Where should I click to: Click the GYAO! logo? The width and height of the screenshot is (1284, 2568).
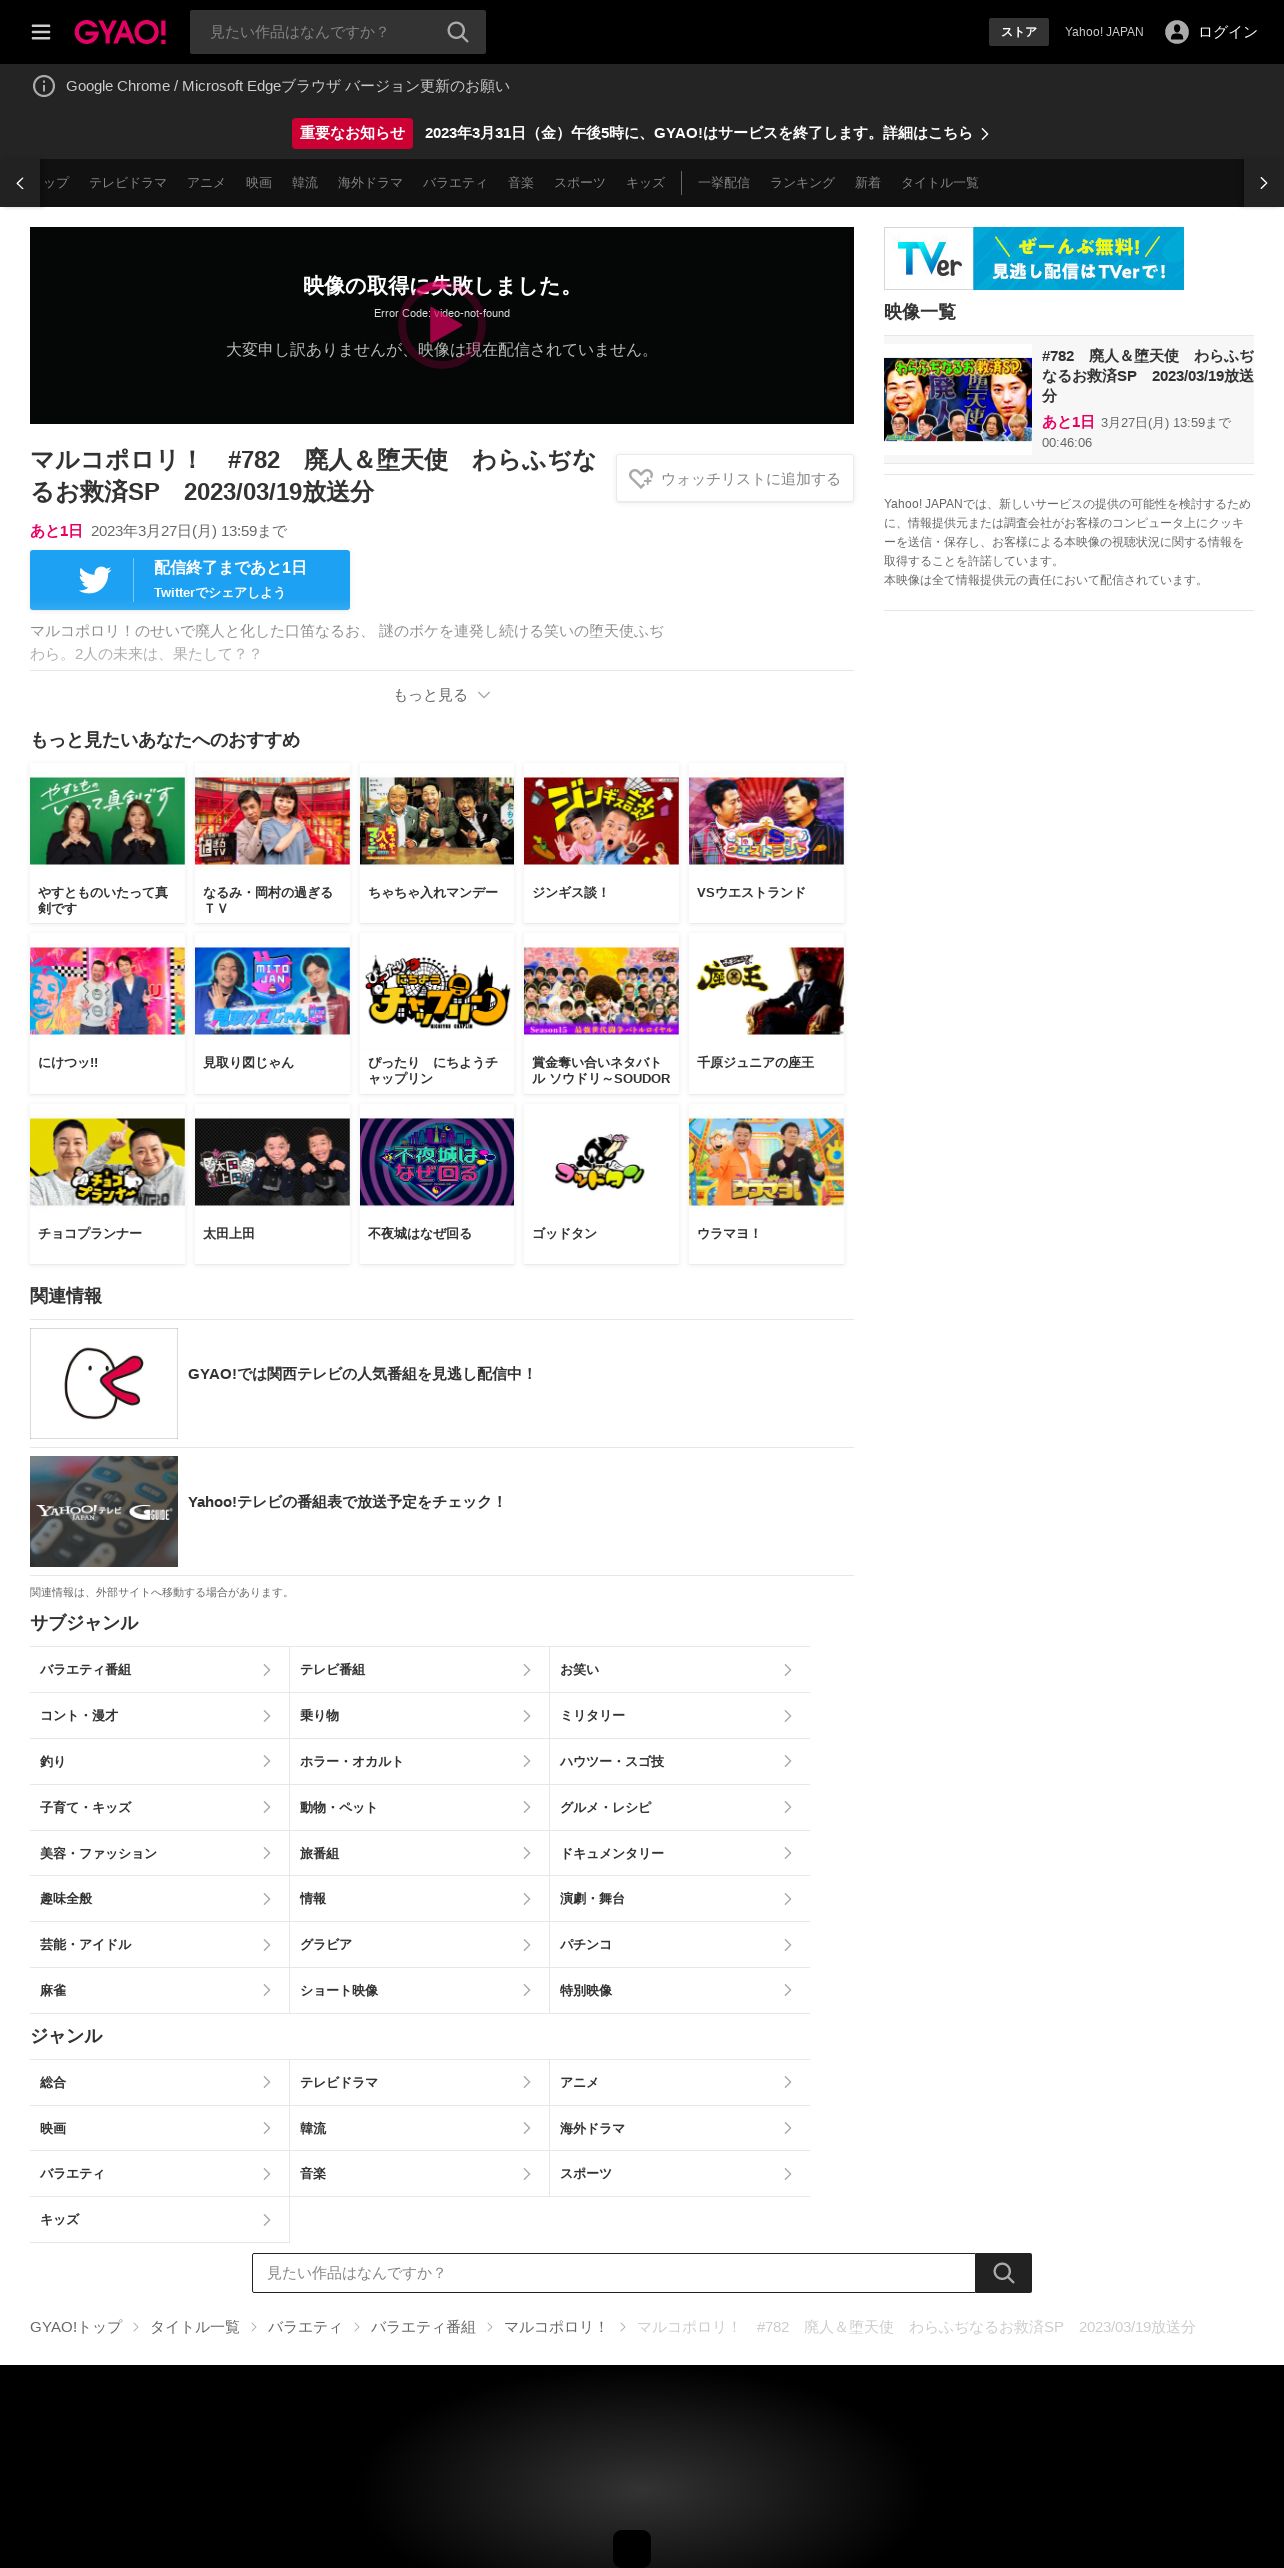tap(120, 32)
